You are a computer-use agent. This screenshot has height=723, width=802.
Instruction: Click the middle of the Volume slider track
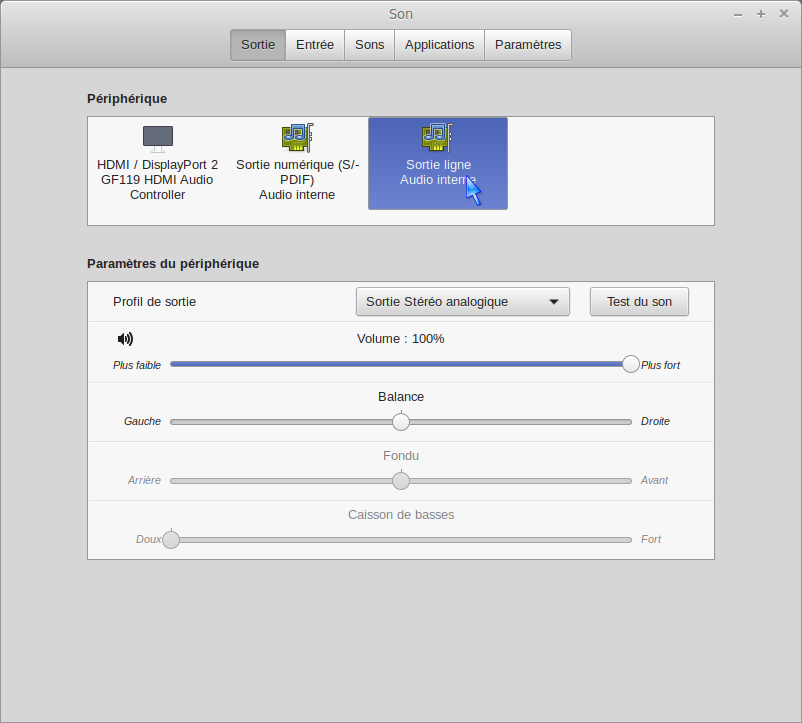click(x=400, y=364)
